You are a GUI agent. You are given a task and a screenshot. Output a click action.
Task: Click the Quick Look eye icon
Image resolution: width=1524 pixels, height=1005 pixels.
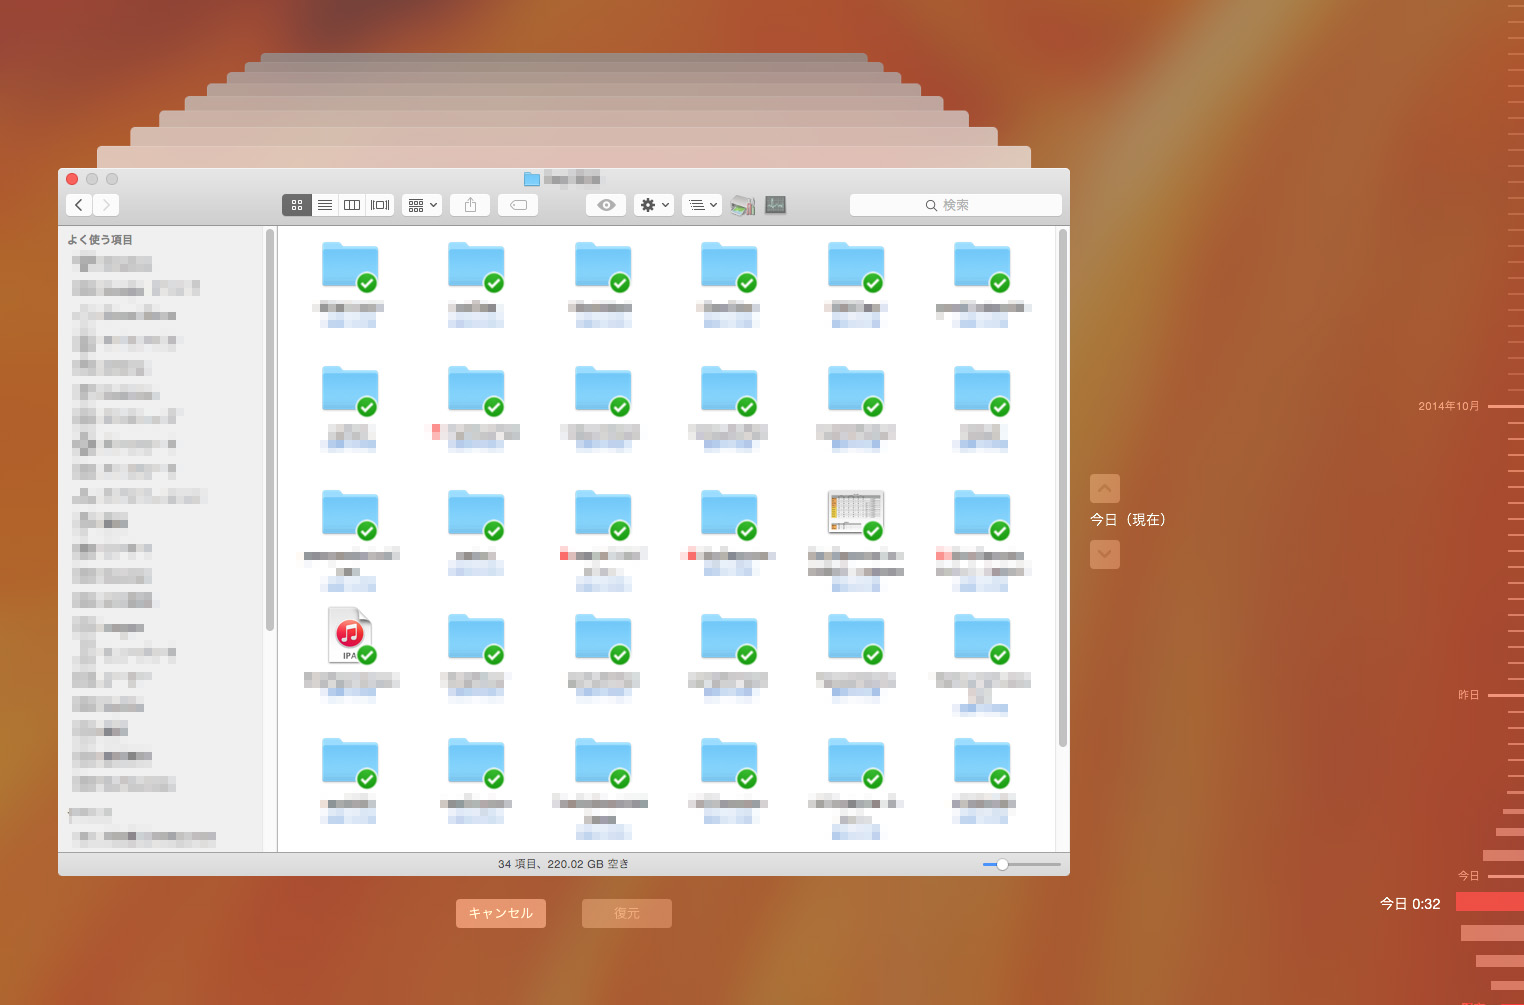click(x=606, y=205)
